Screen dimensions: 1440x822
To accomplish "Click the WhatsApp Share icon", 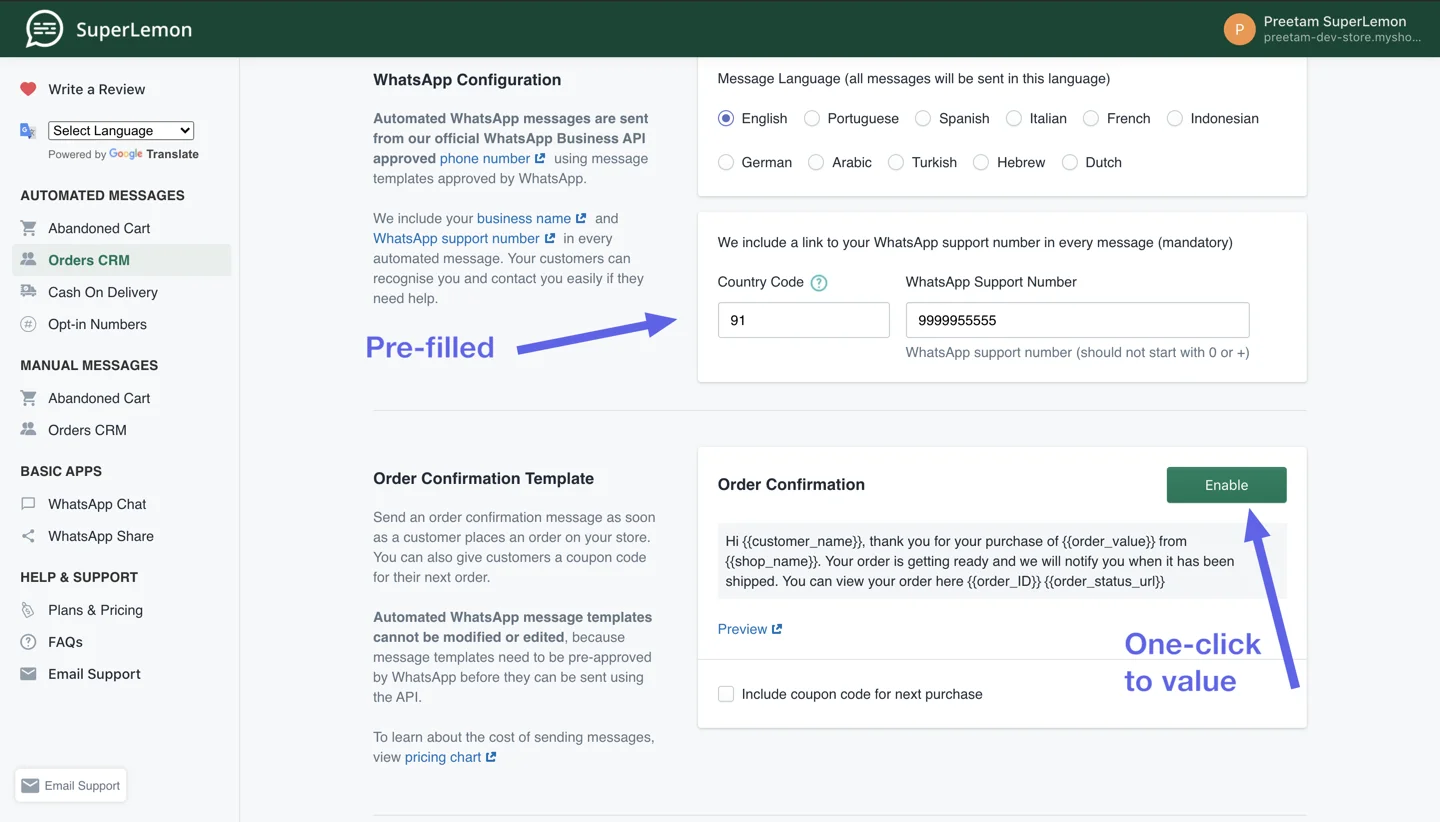I will click(x=28, y=536).
